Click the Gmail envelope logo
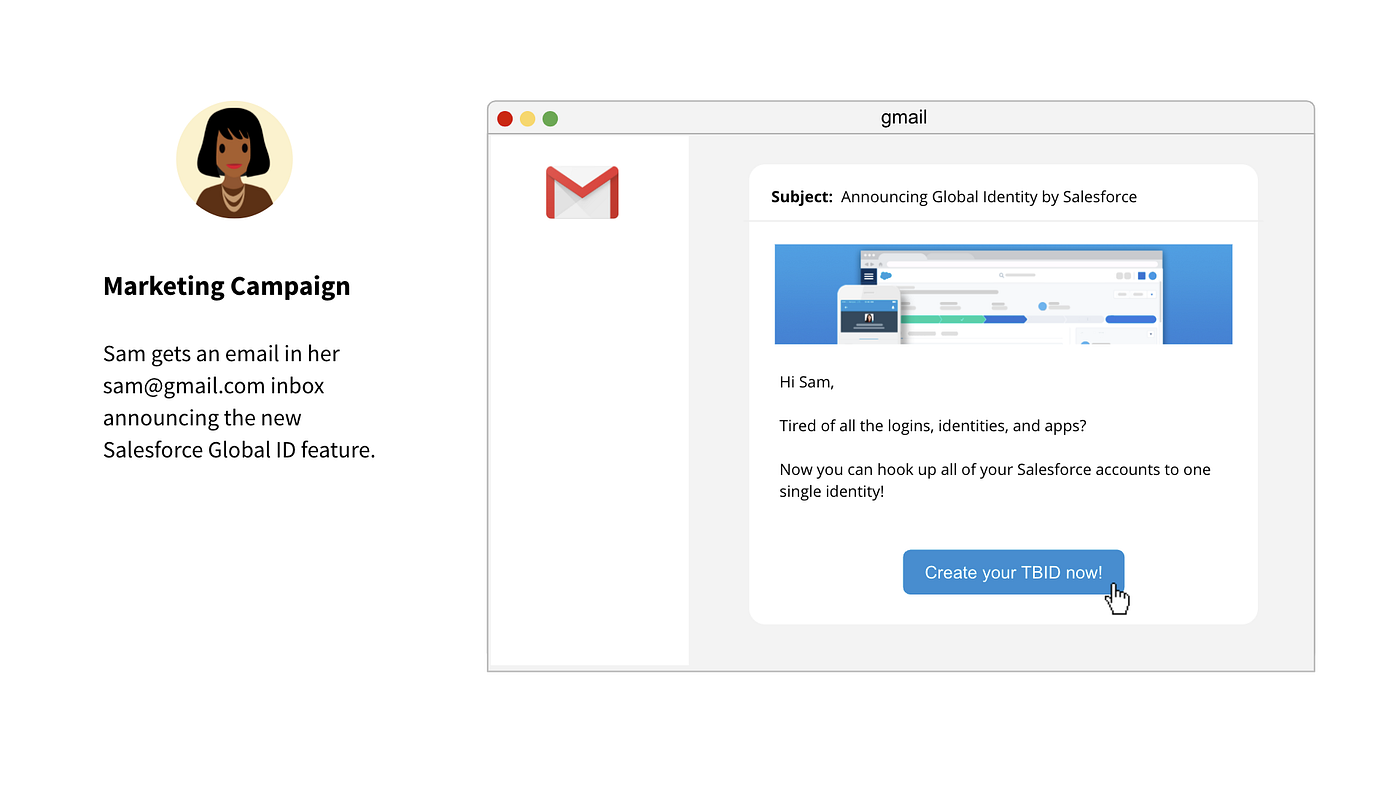Screen dimensions: 1400x788 click(x=582, y=192)
